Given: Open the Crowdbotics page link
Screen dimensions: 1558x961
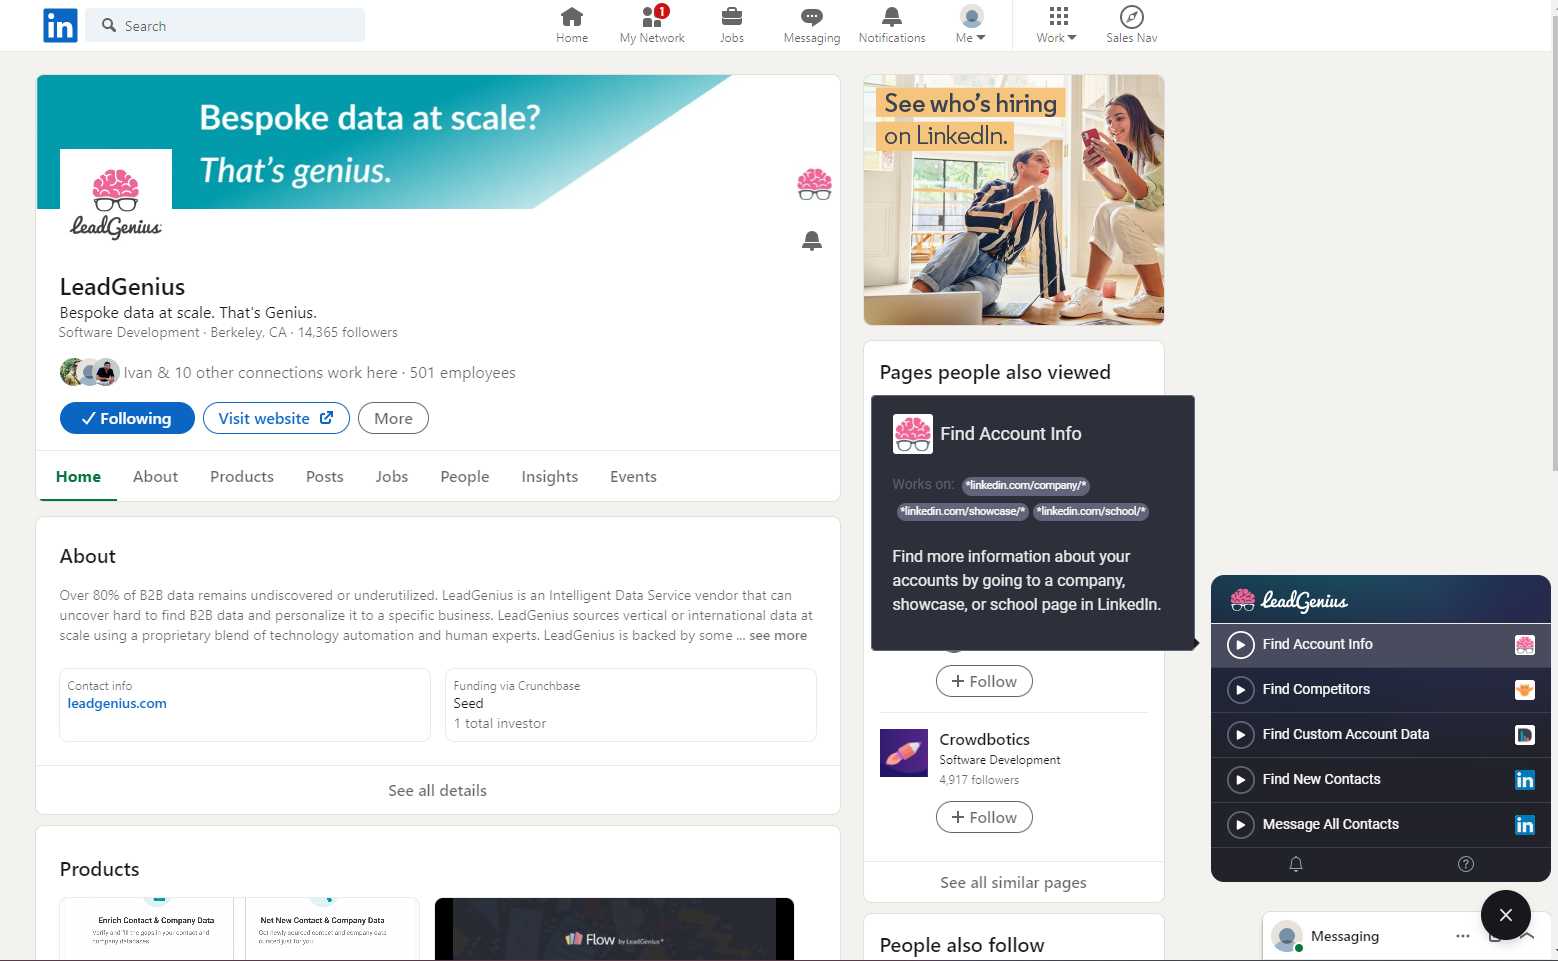Looking at the screenshot, I should click(x=985, y=739).
